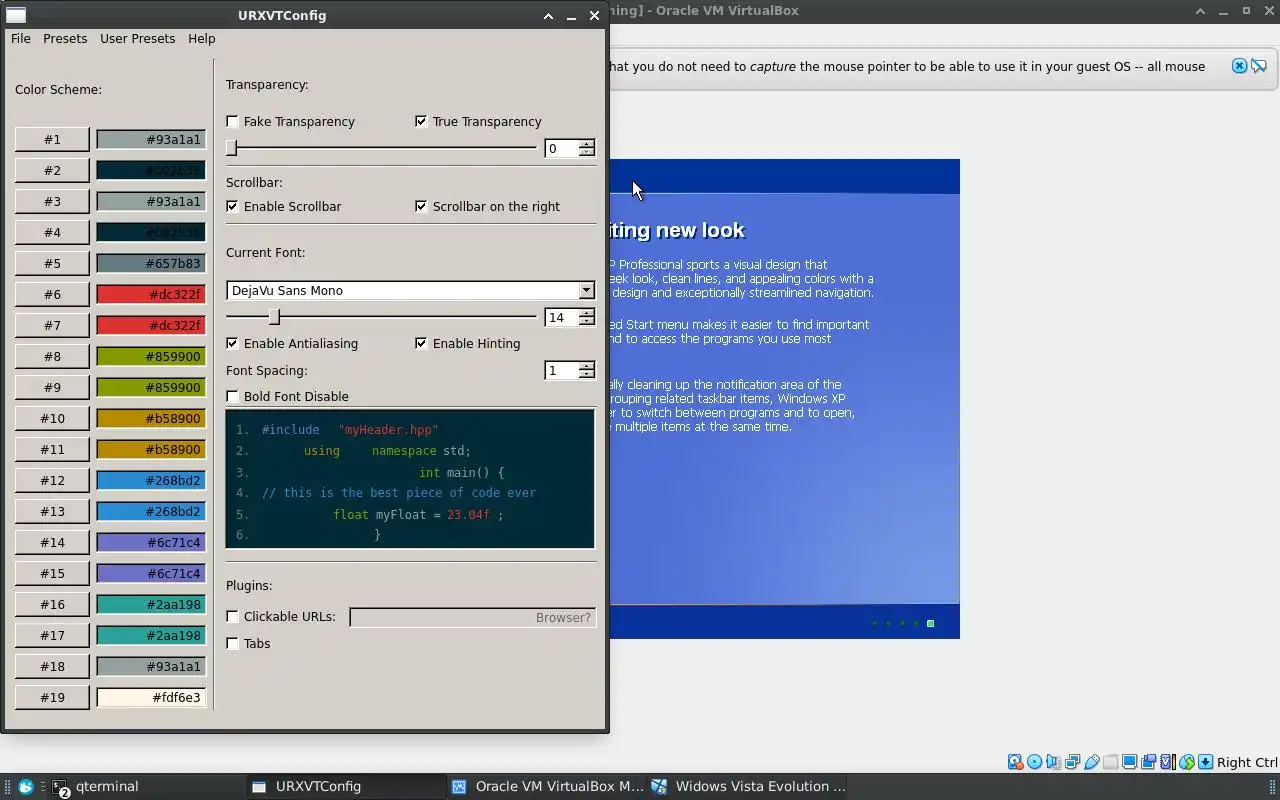1280x800 pixels.
Task: Click the #657b83 swatch beside #5
Action: (x=151, y=263)
